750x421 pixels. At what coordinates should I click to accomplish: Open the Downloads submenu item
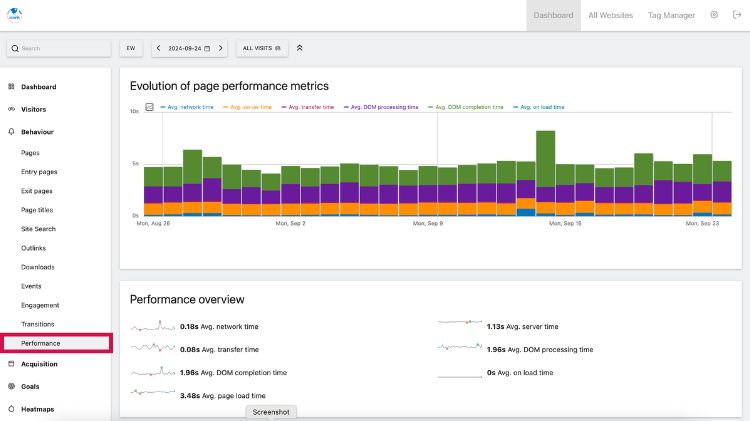(x=38, y=267)
